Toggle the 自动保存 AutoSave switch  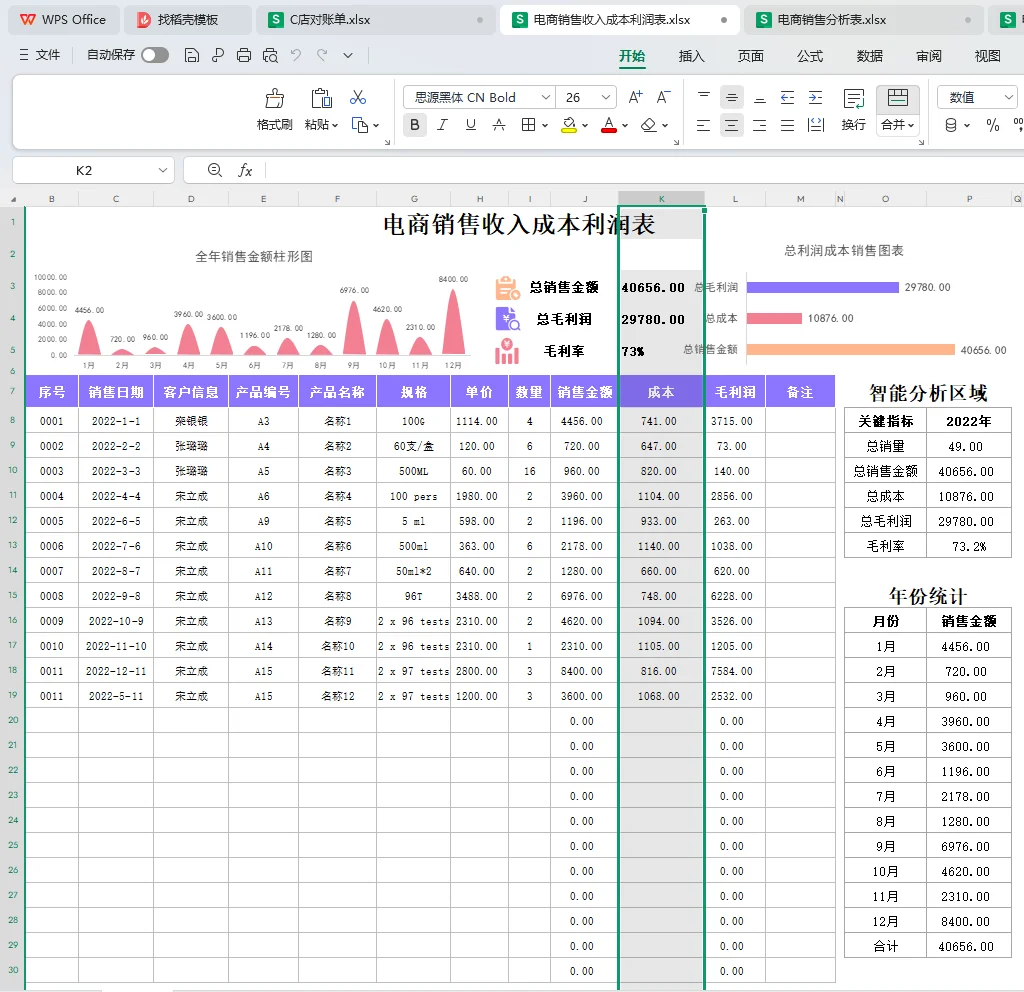156,55
